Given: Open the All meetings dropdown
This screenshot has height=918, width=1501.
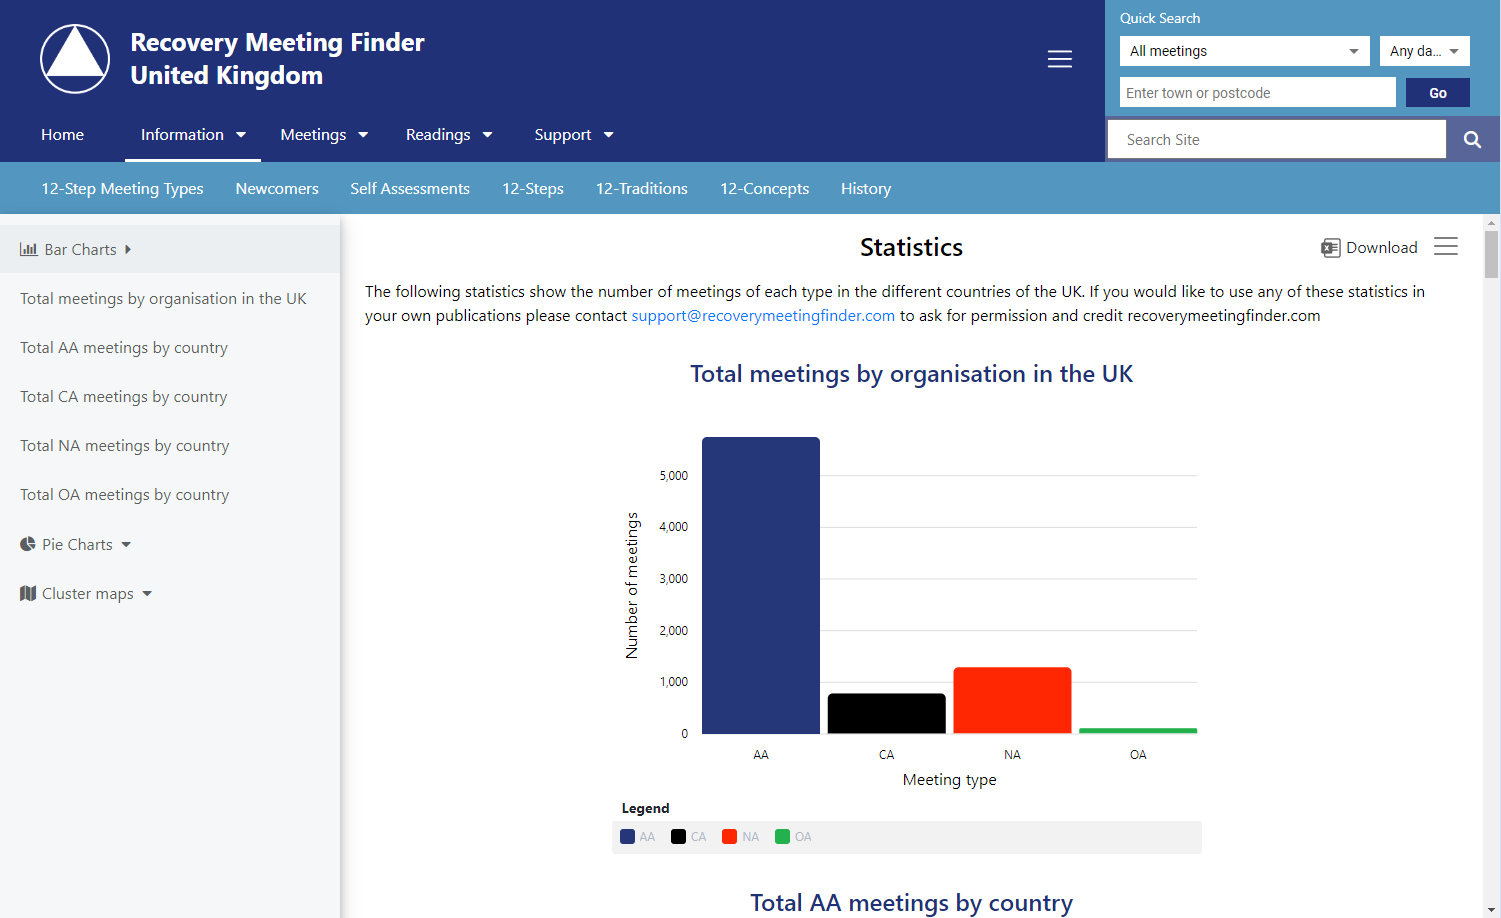Looking at the screenshot, I should (1244, 51).
